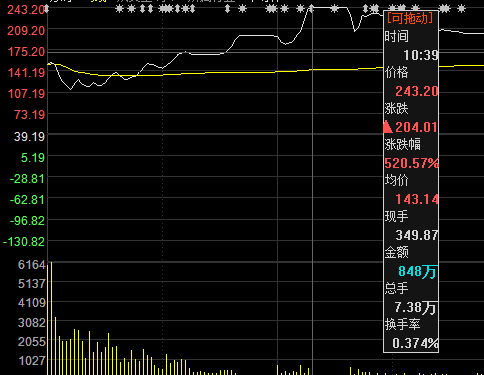
Task: Click the 10:39 time value in info box
Action: click(421, 55)
